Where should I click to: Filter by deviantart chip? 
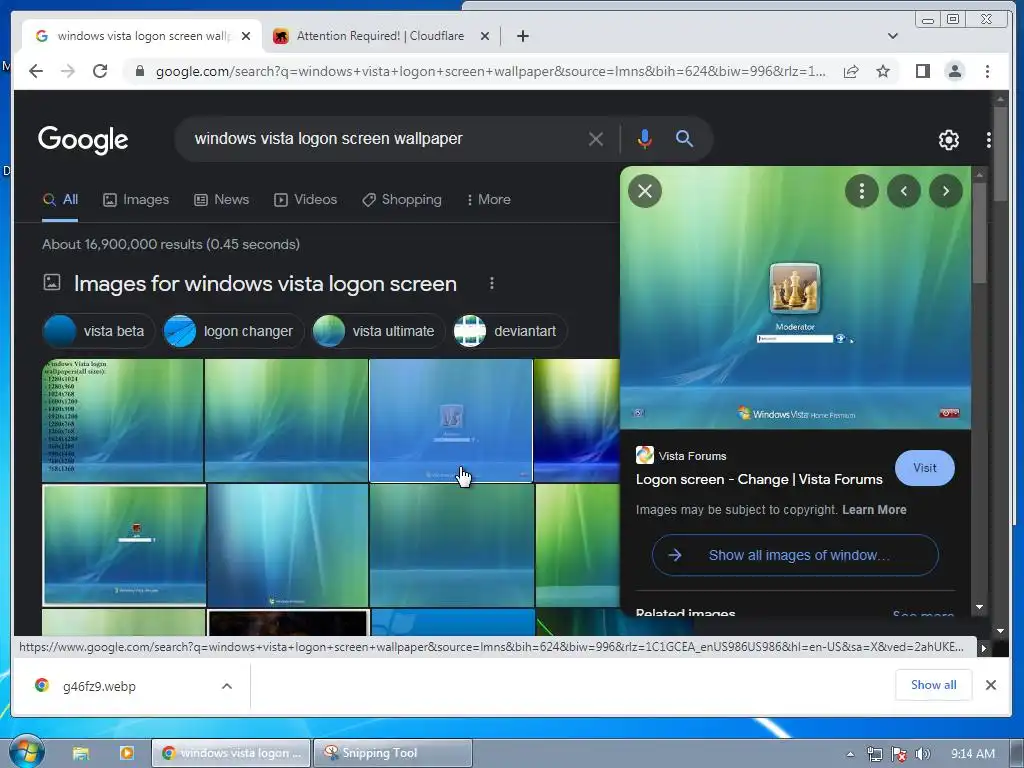(x=509, y=331)
